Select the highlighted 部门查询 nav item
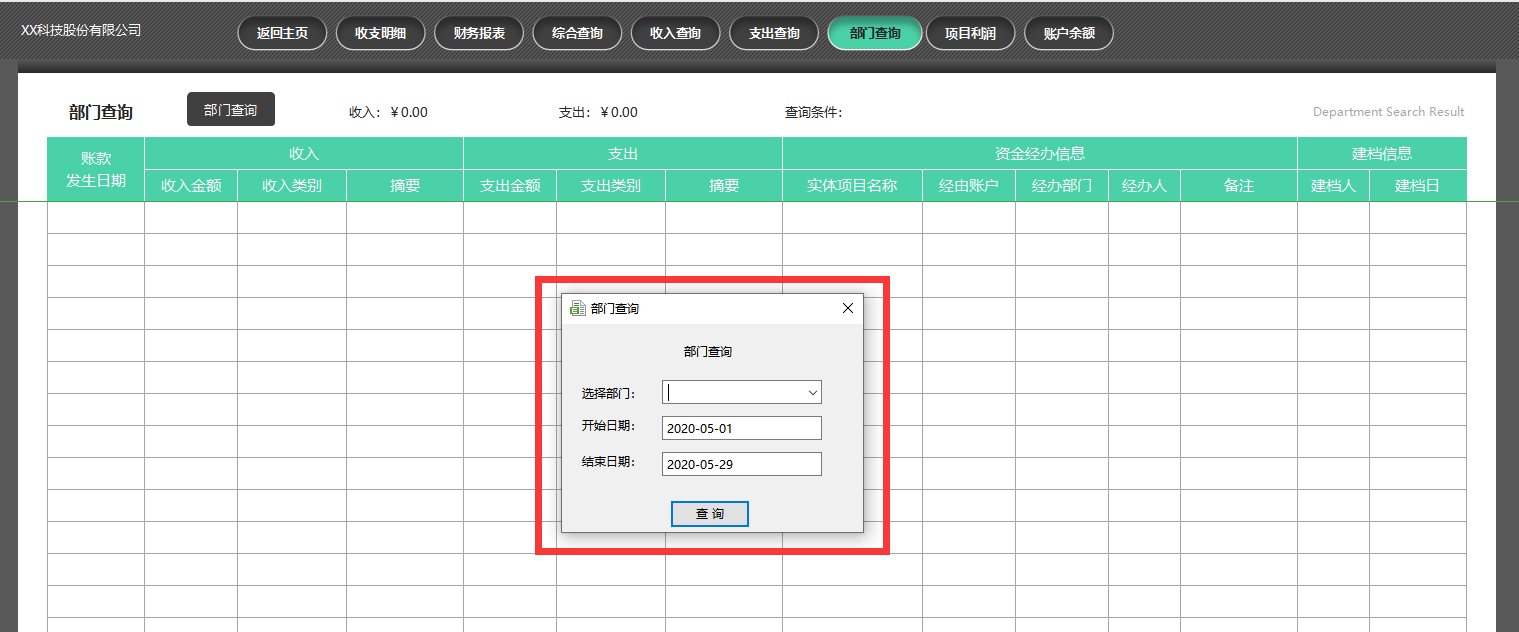The height and width of the screenshot is (632, 1519). click(x=874, y=32)
